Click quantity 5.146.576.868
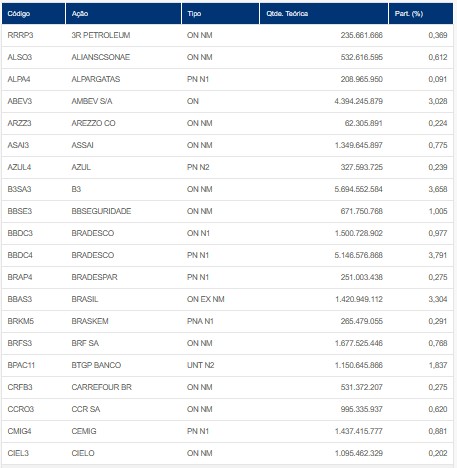457x468 pixels. click(x=359, y=255)
